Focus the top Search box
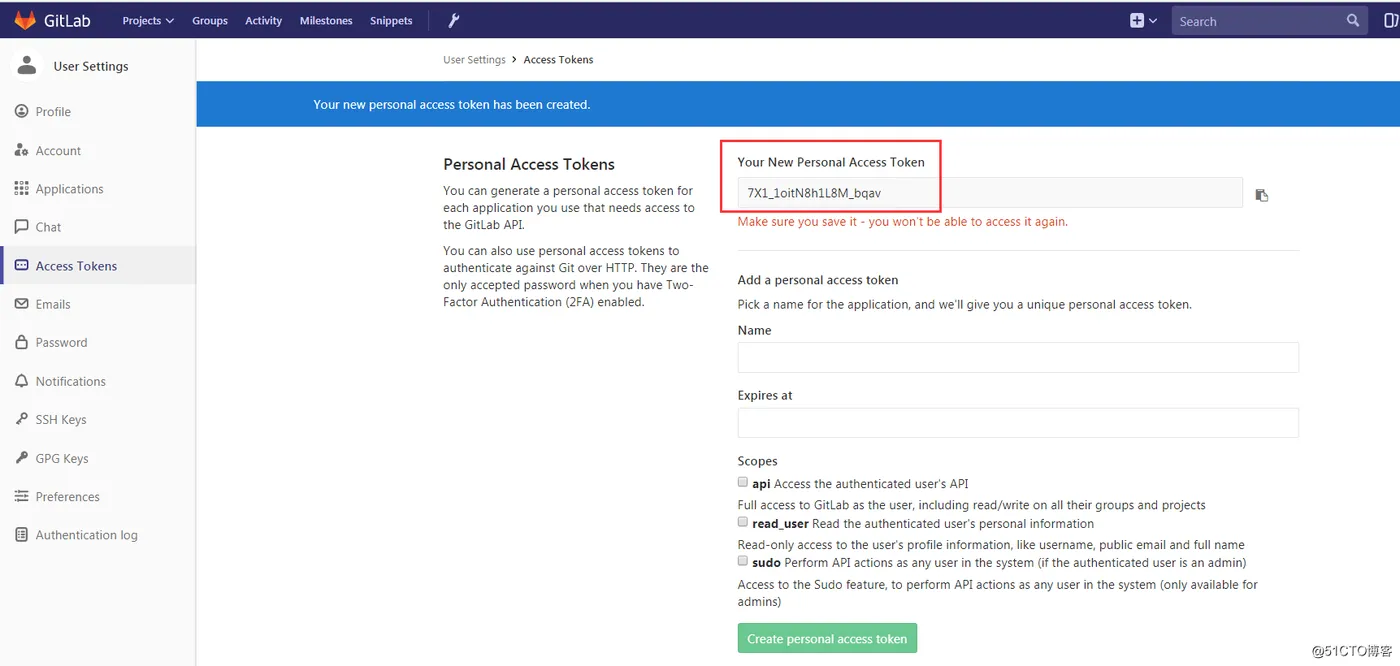Image resolution: width=1400 pixels, height=666 pixels. pyautogui.click(x=1270, y=20)
